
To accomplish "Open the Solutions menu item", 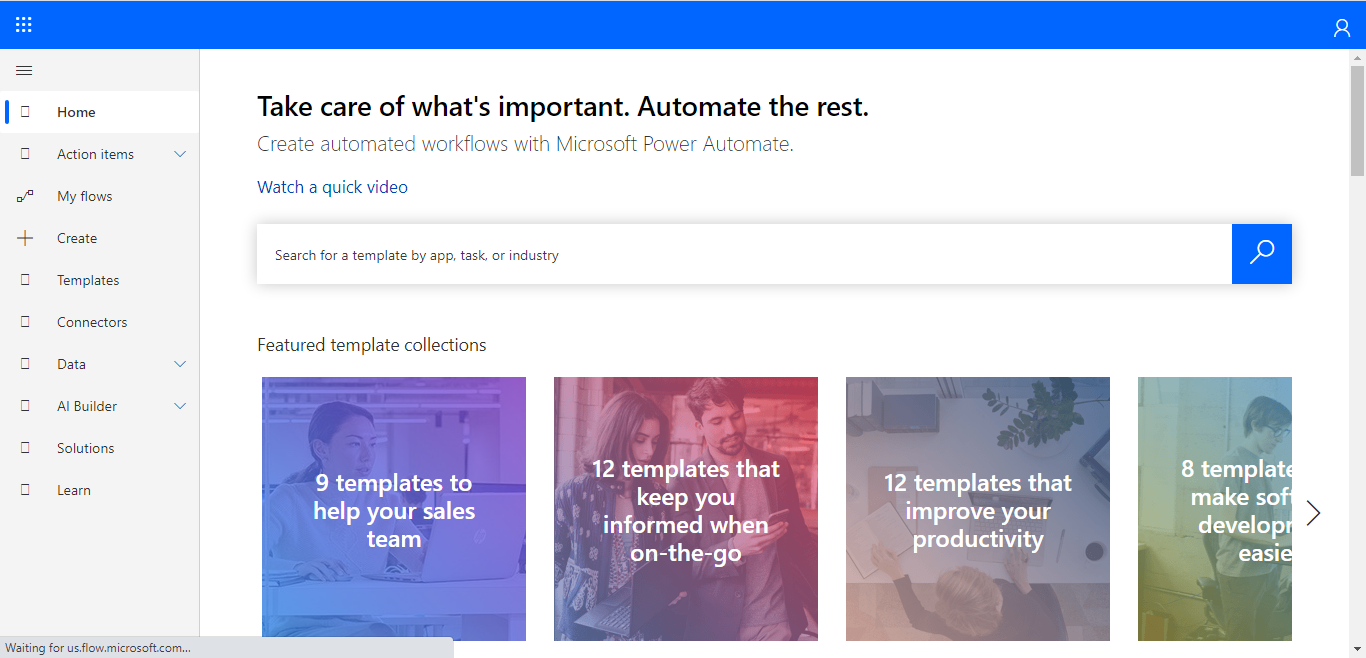I will 86,448.
